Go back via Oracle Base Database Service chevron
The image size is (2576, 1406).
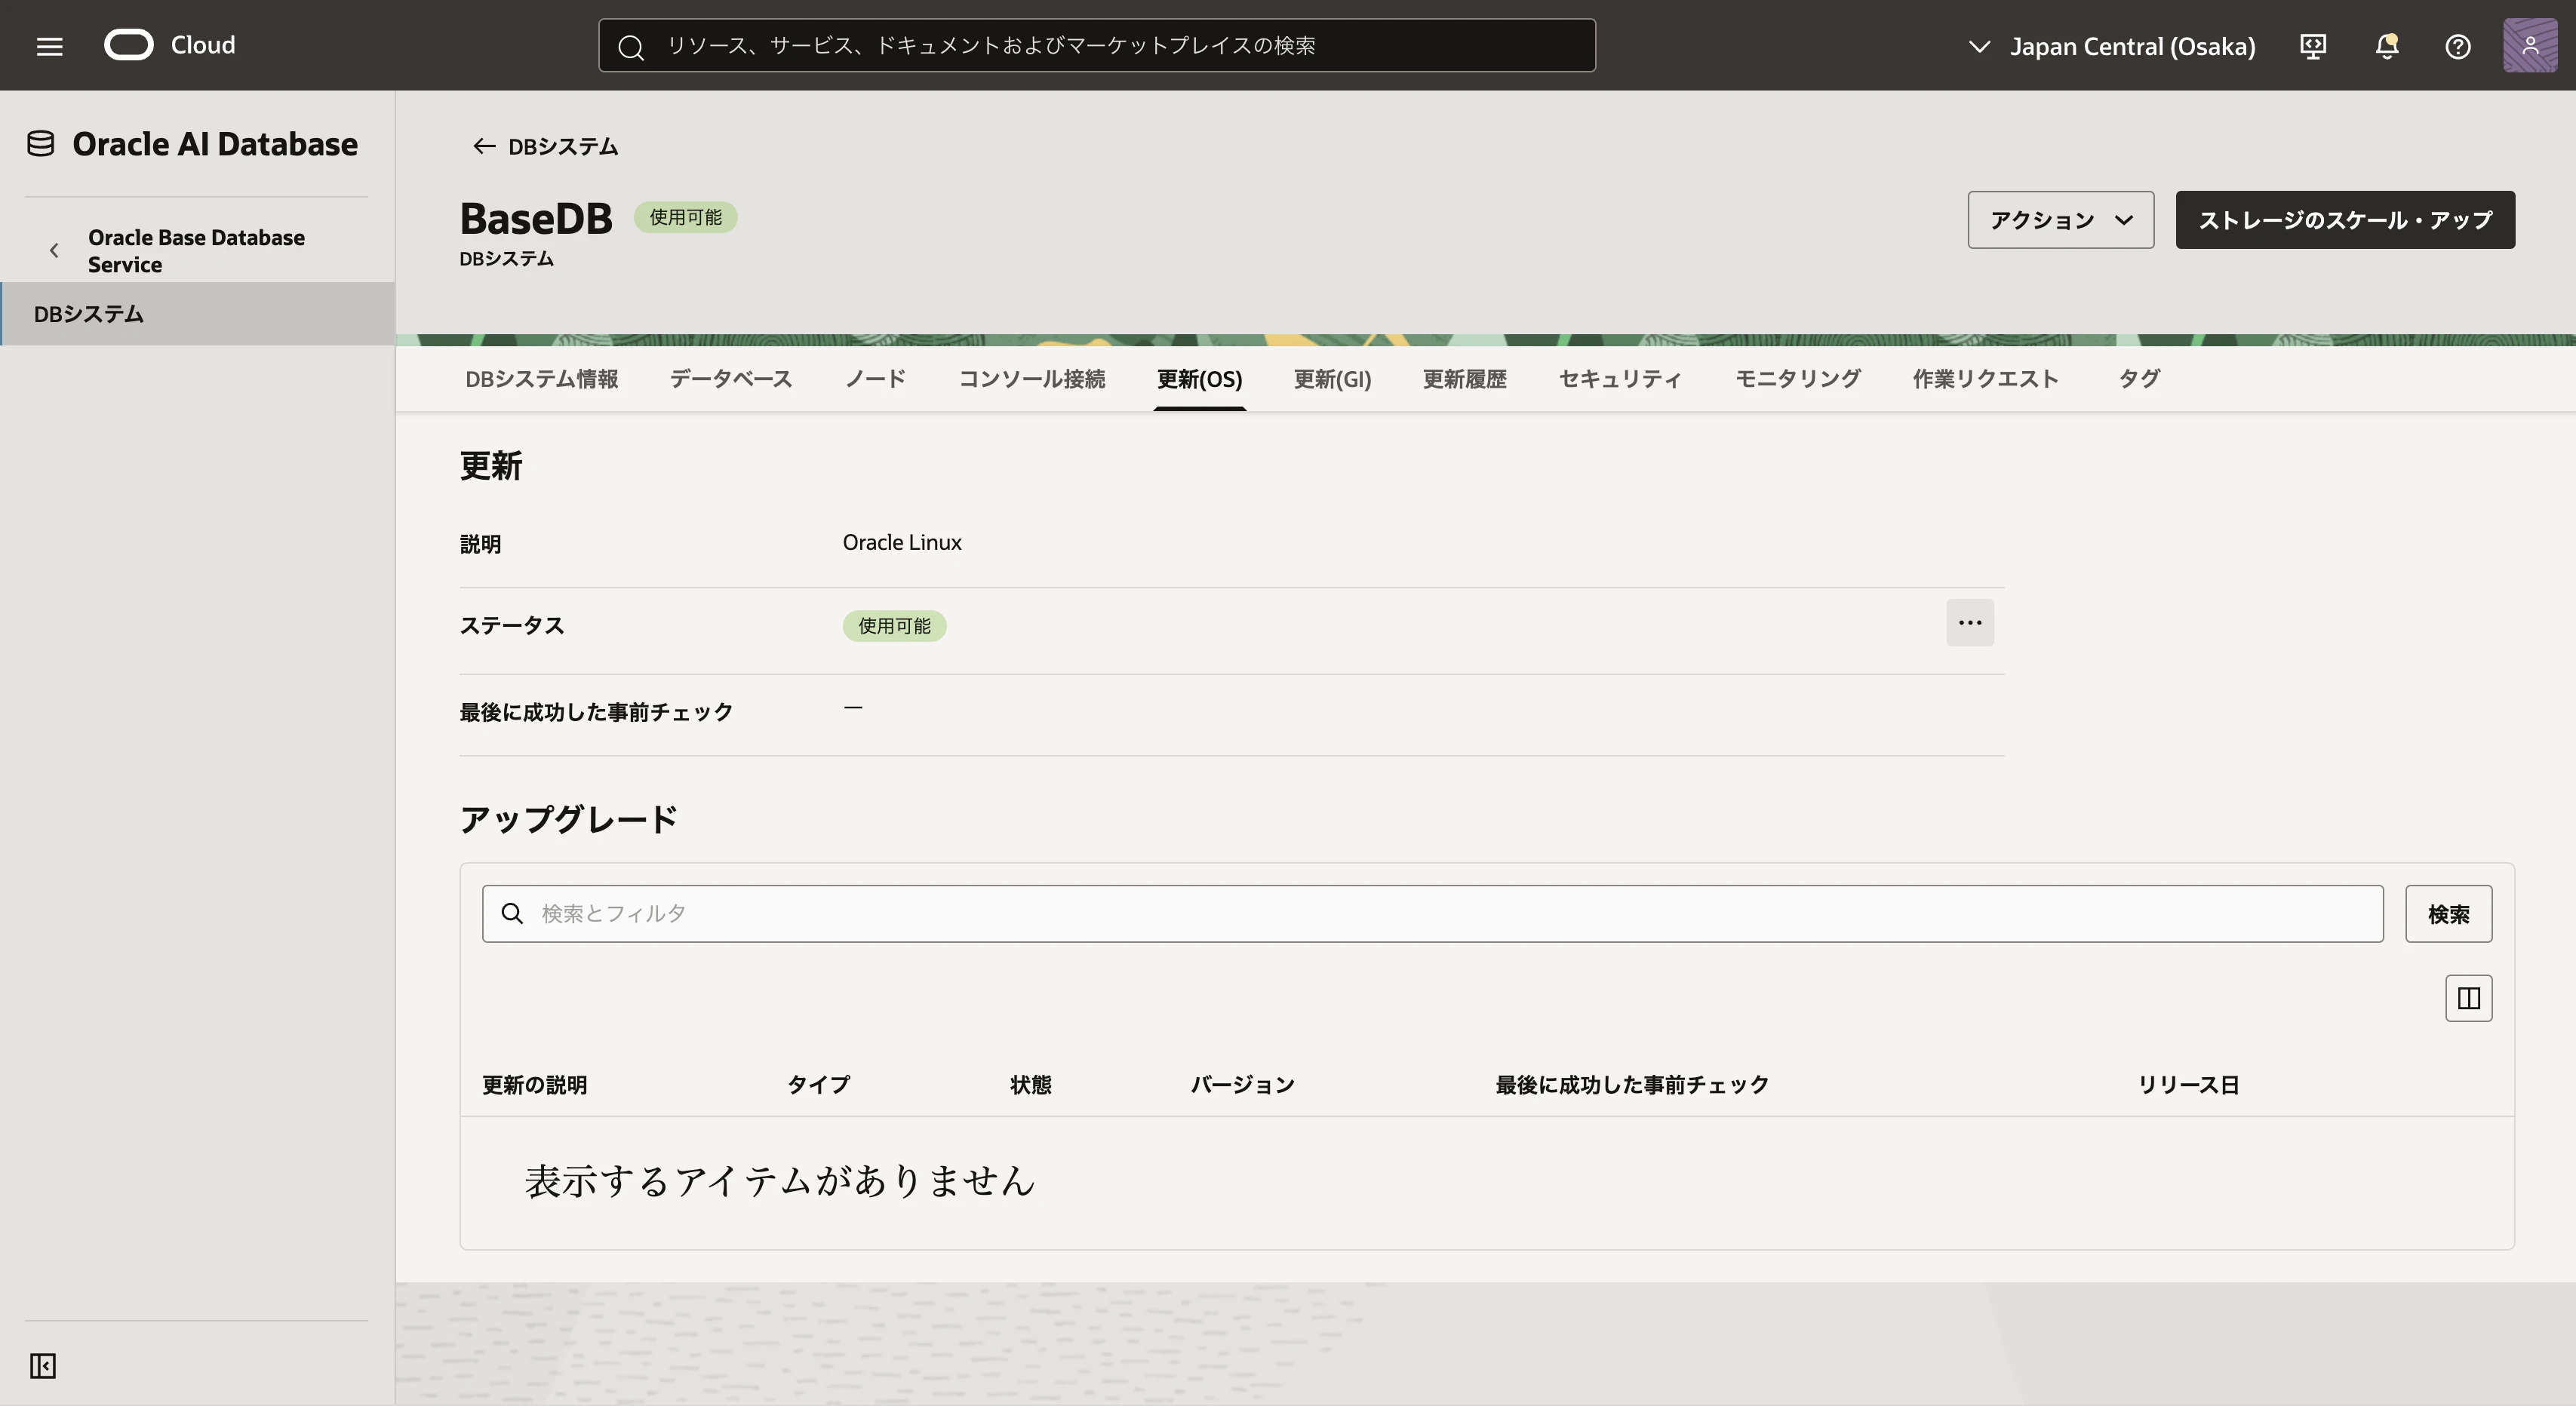54,251
